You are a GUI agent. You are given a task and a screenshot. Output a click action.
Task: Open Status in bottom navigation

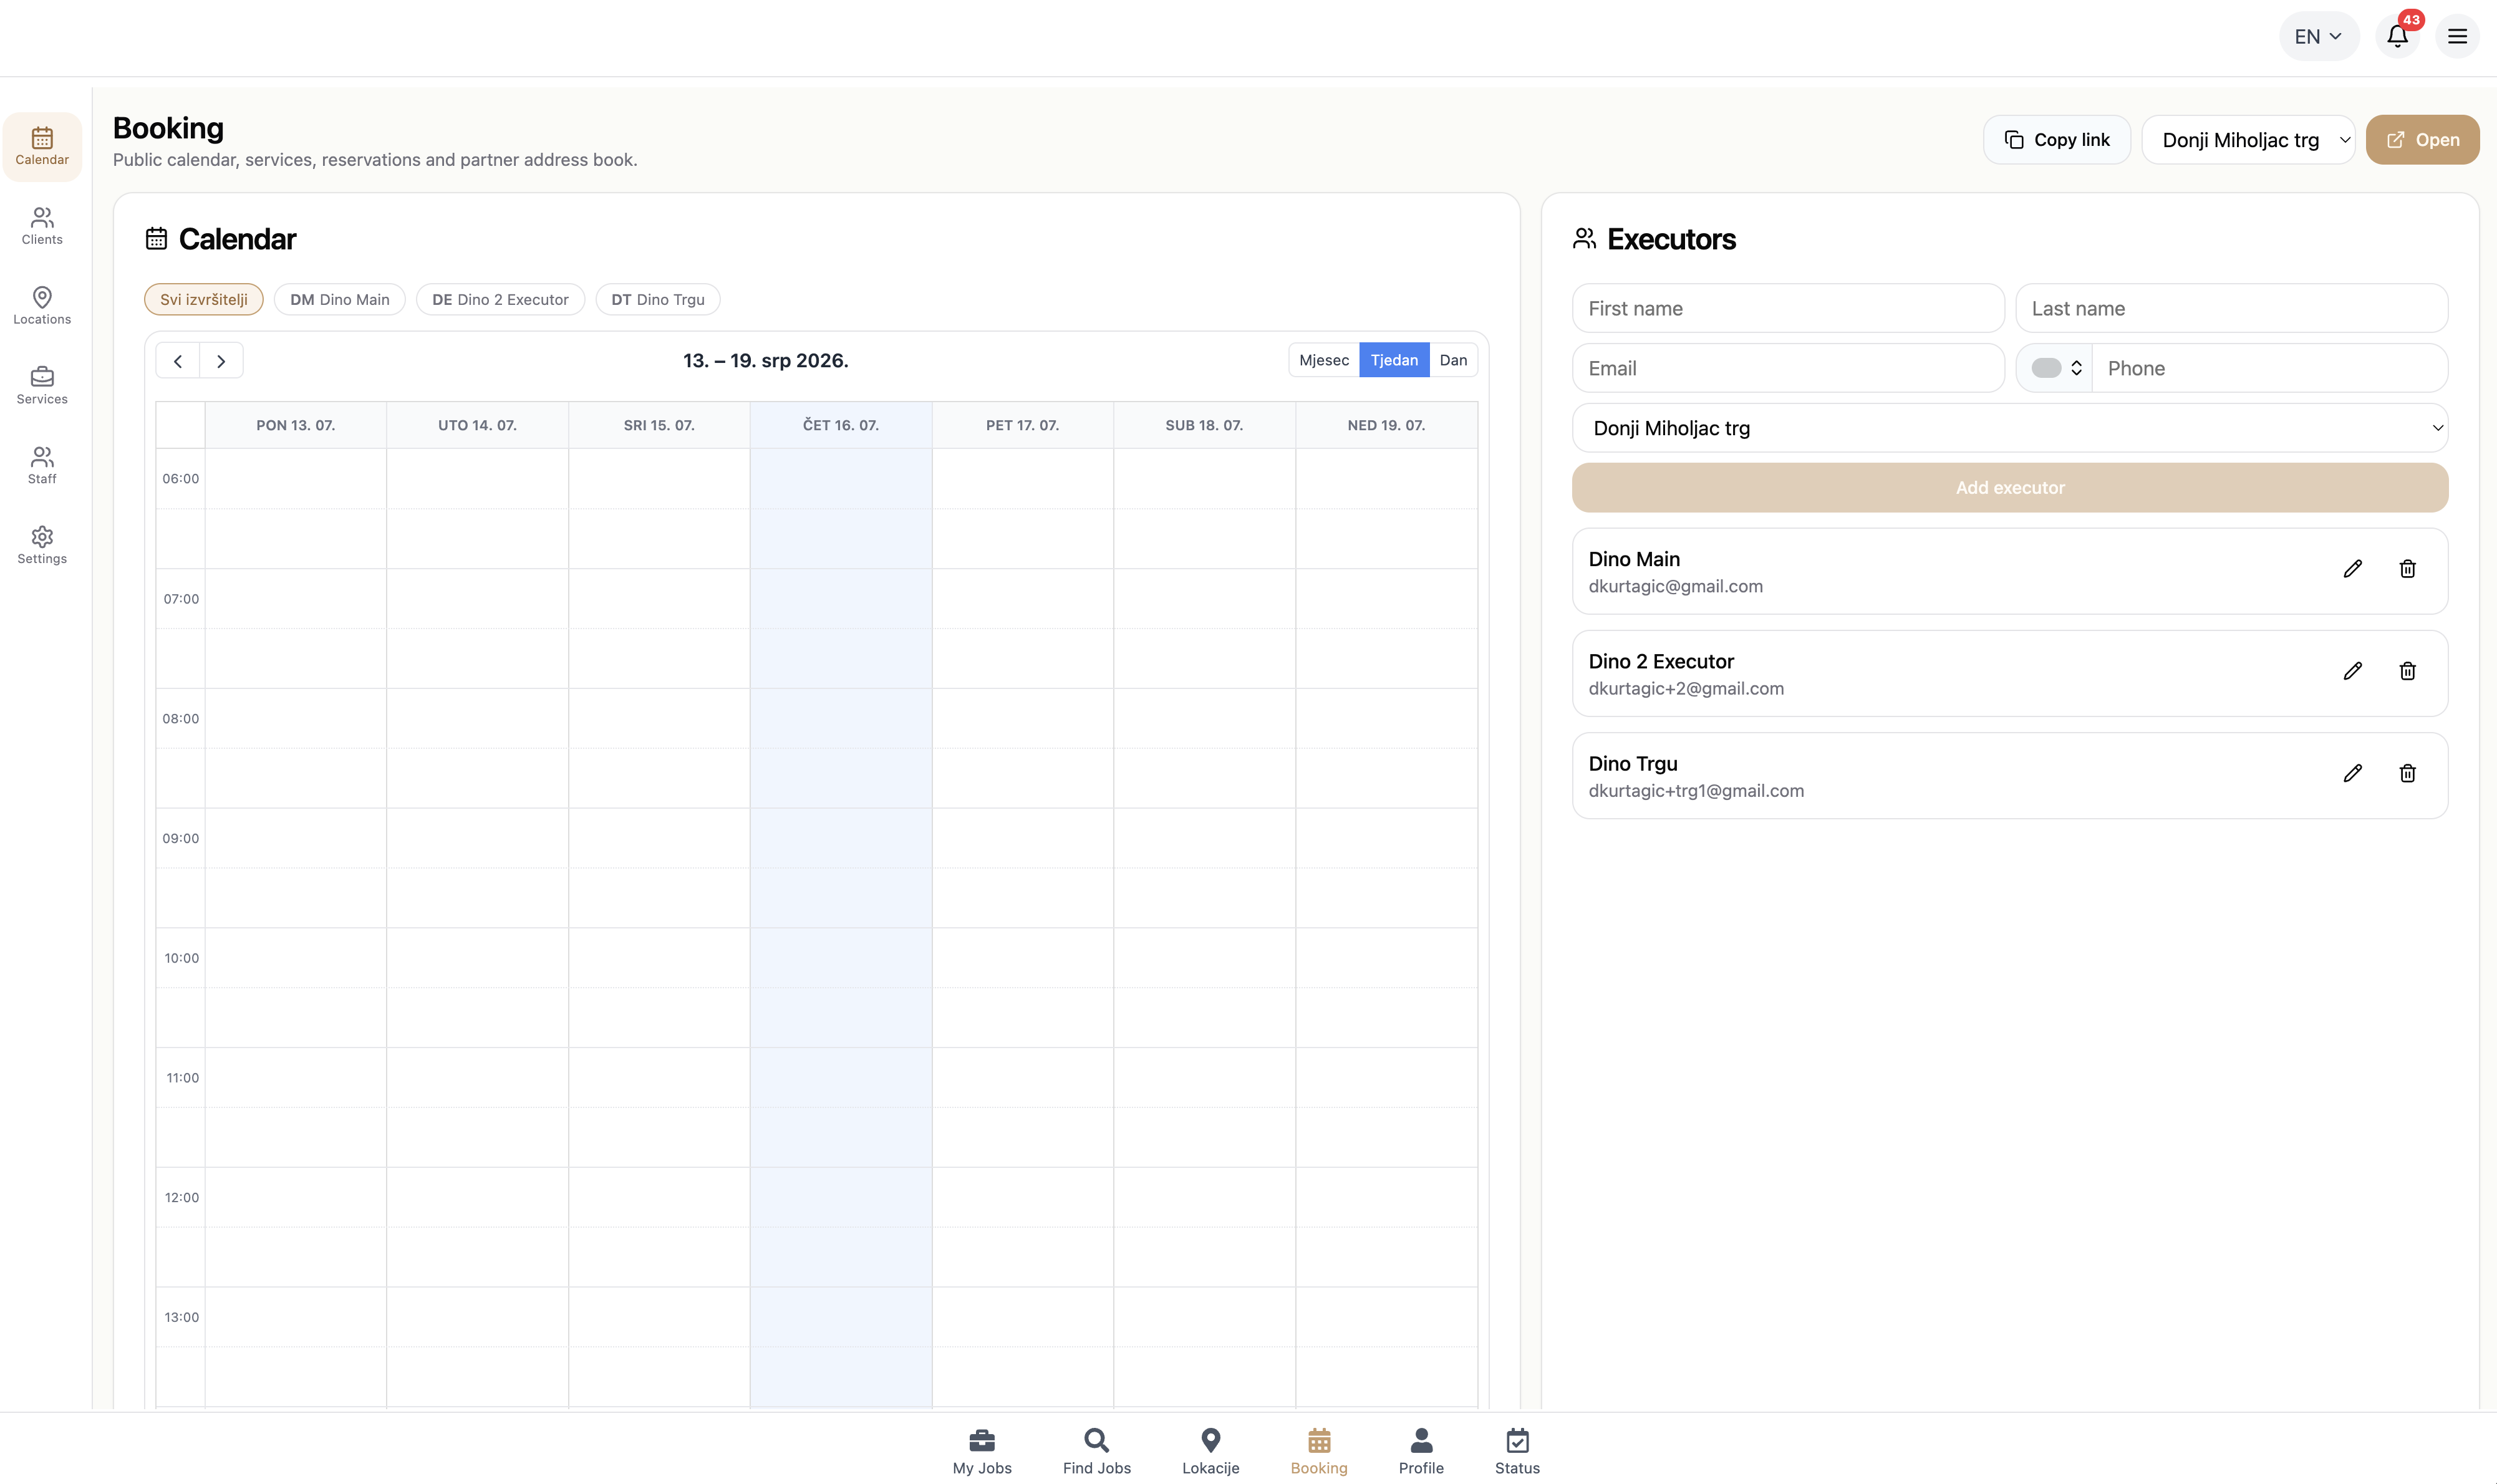pos(1517,1451)
